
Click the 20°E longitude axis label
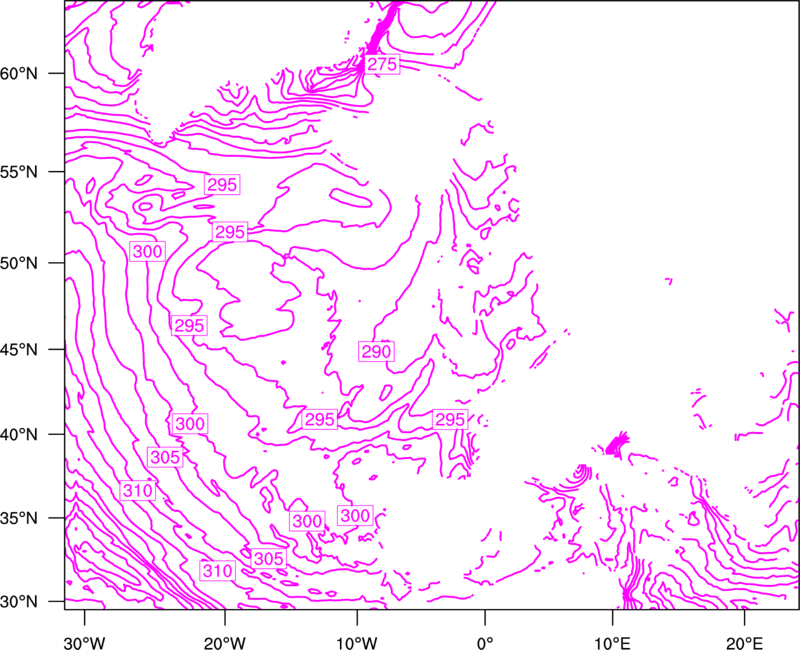tap(744, 642)
